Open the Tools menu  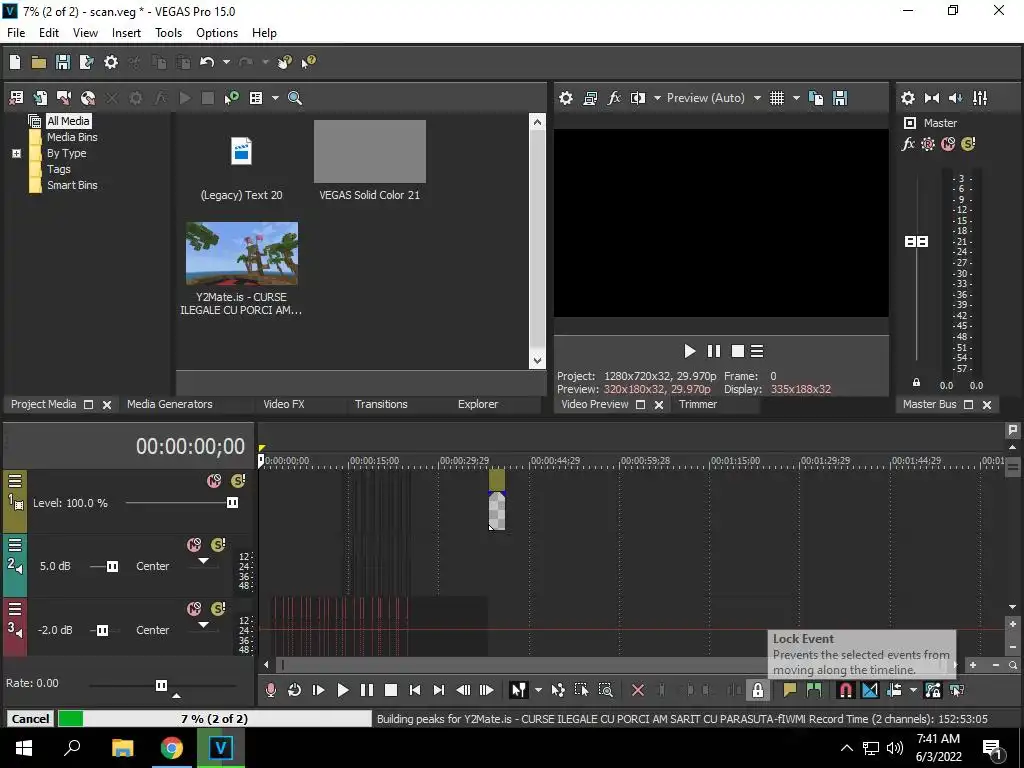[168, 33]
